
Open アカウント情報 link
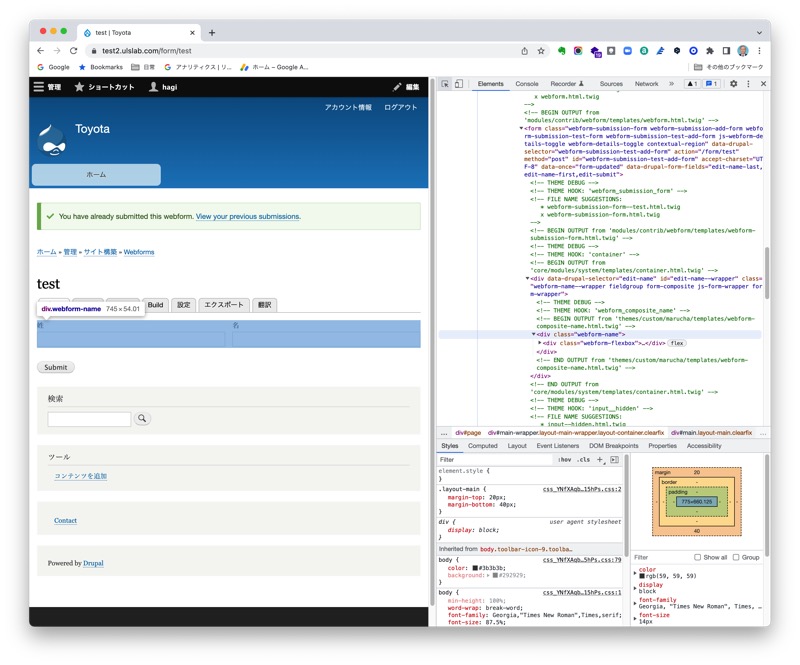(x=348, y=107)
